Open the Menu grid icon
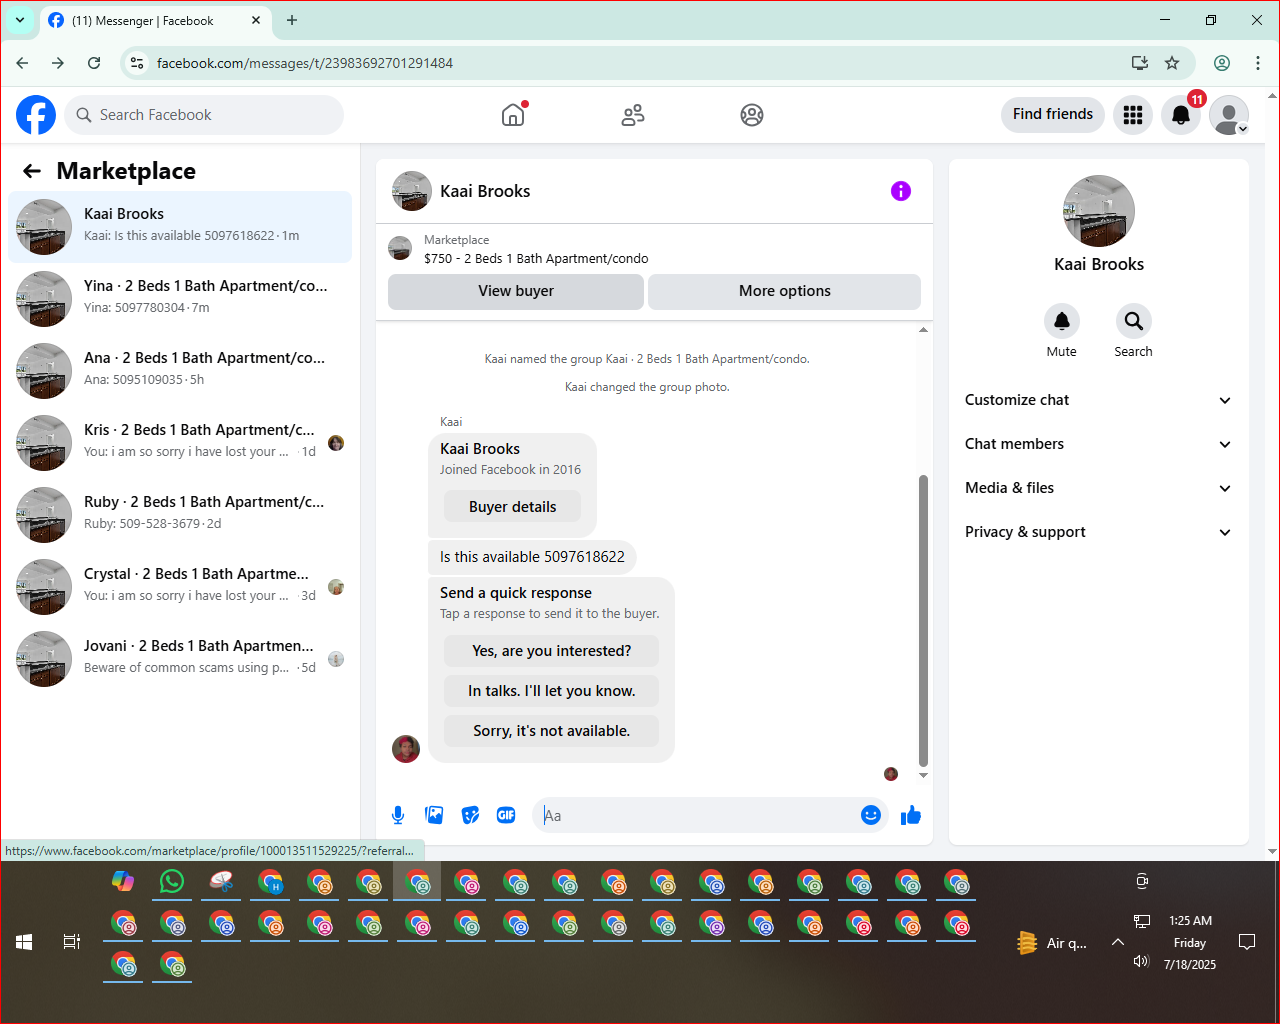 pos(1133,115)
